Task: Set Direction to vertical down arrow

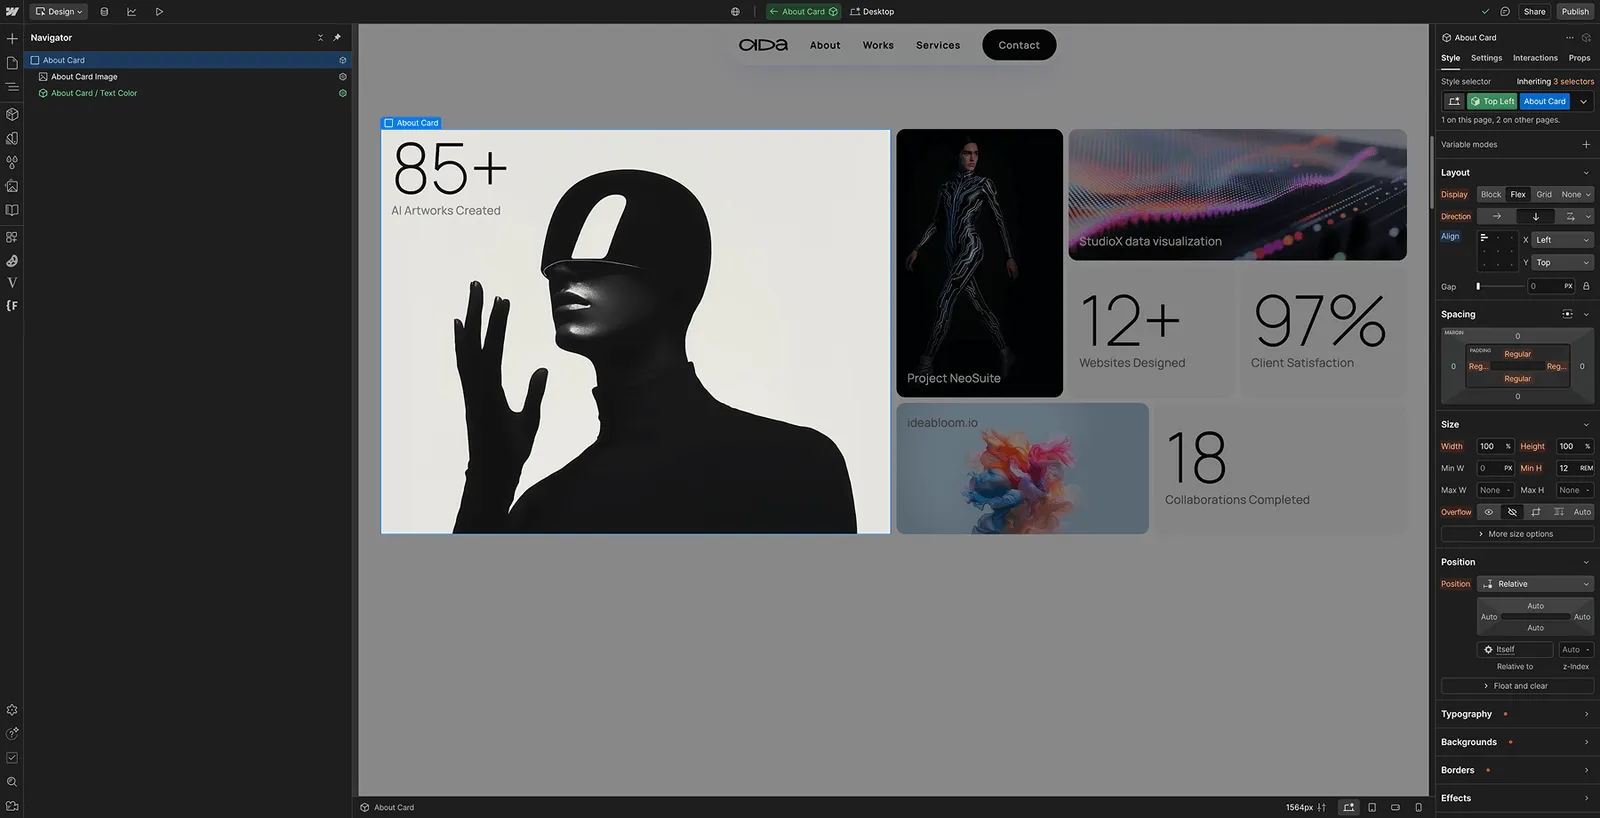Action: point(1536,217)
